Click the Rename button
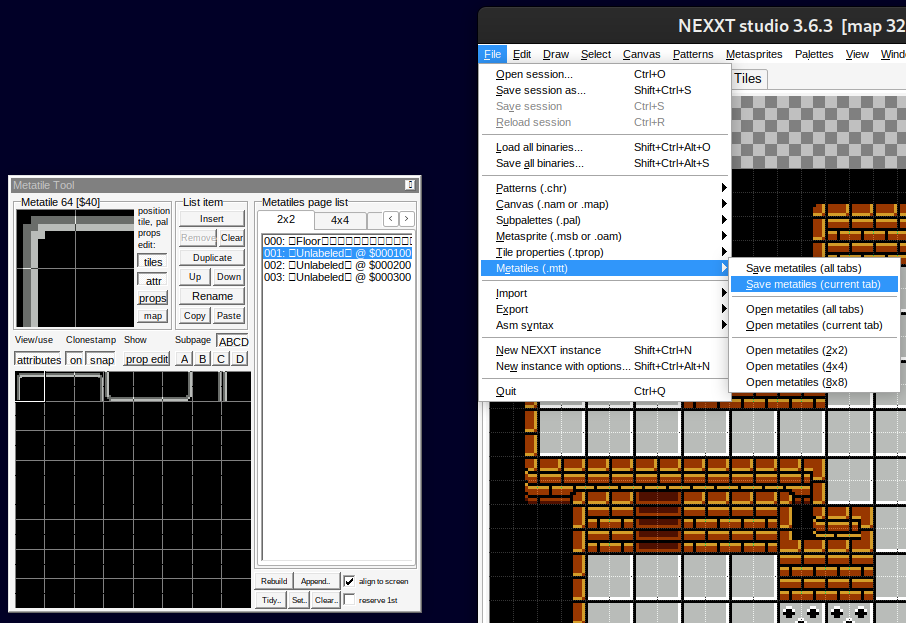906x623 pixels. [x=211, y=296]
